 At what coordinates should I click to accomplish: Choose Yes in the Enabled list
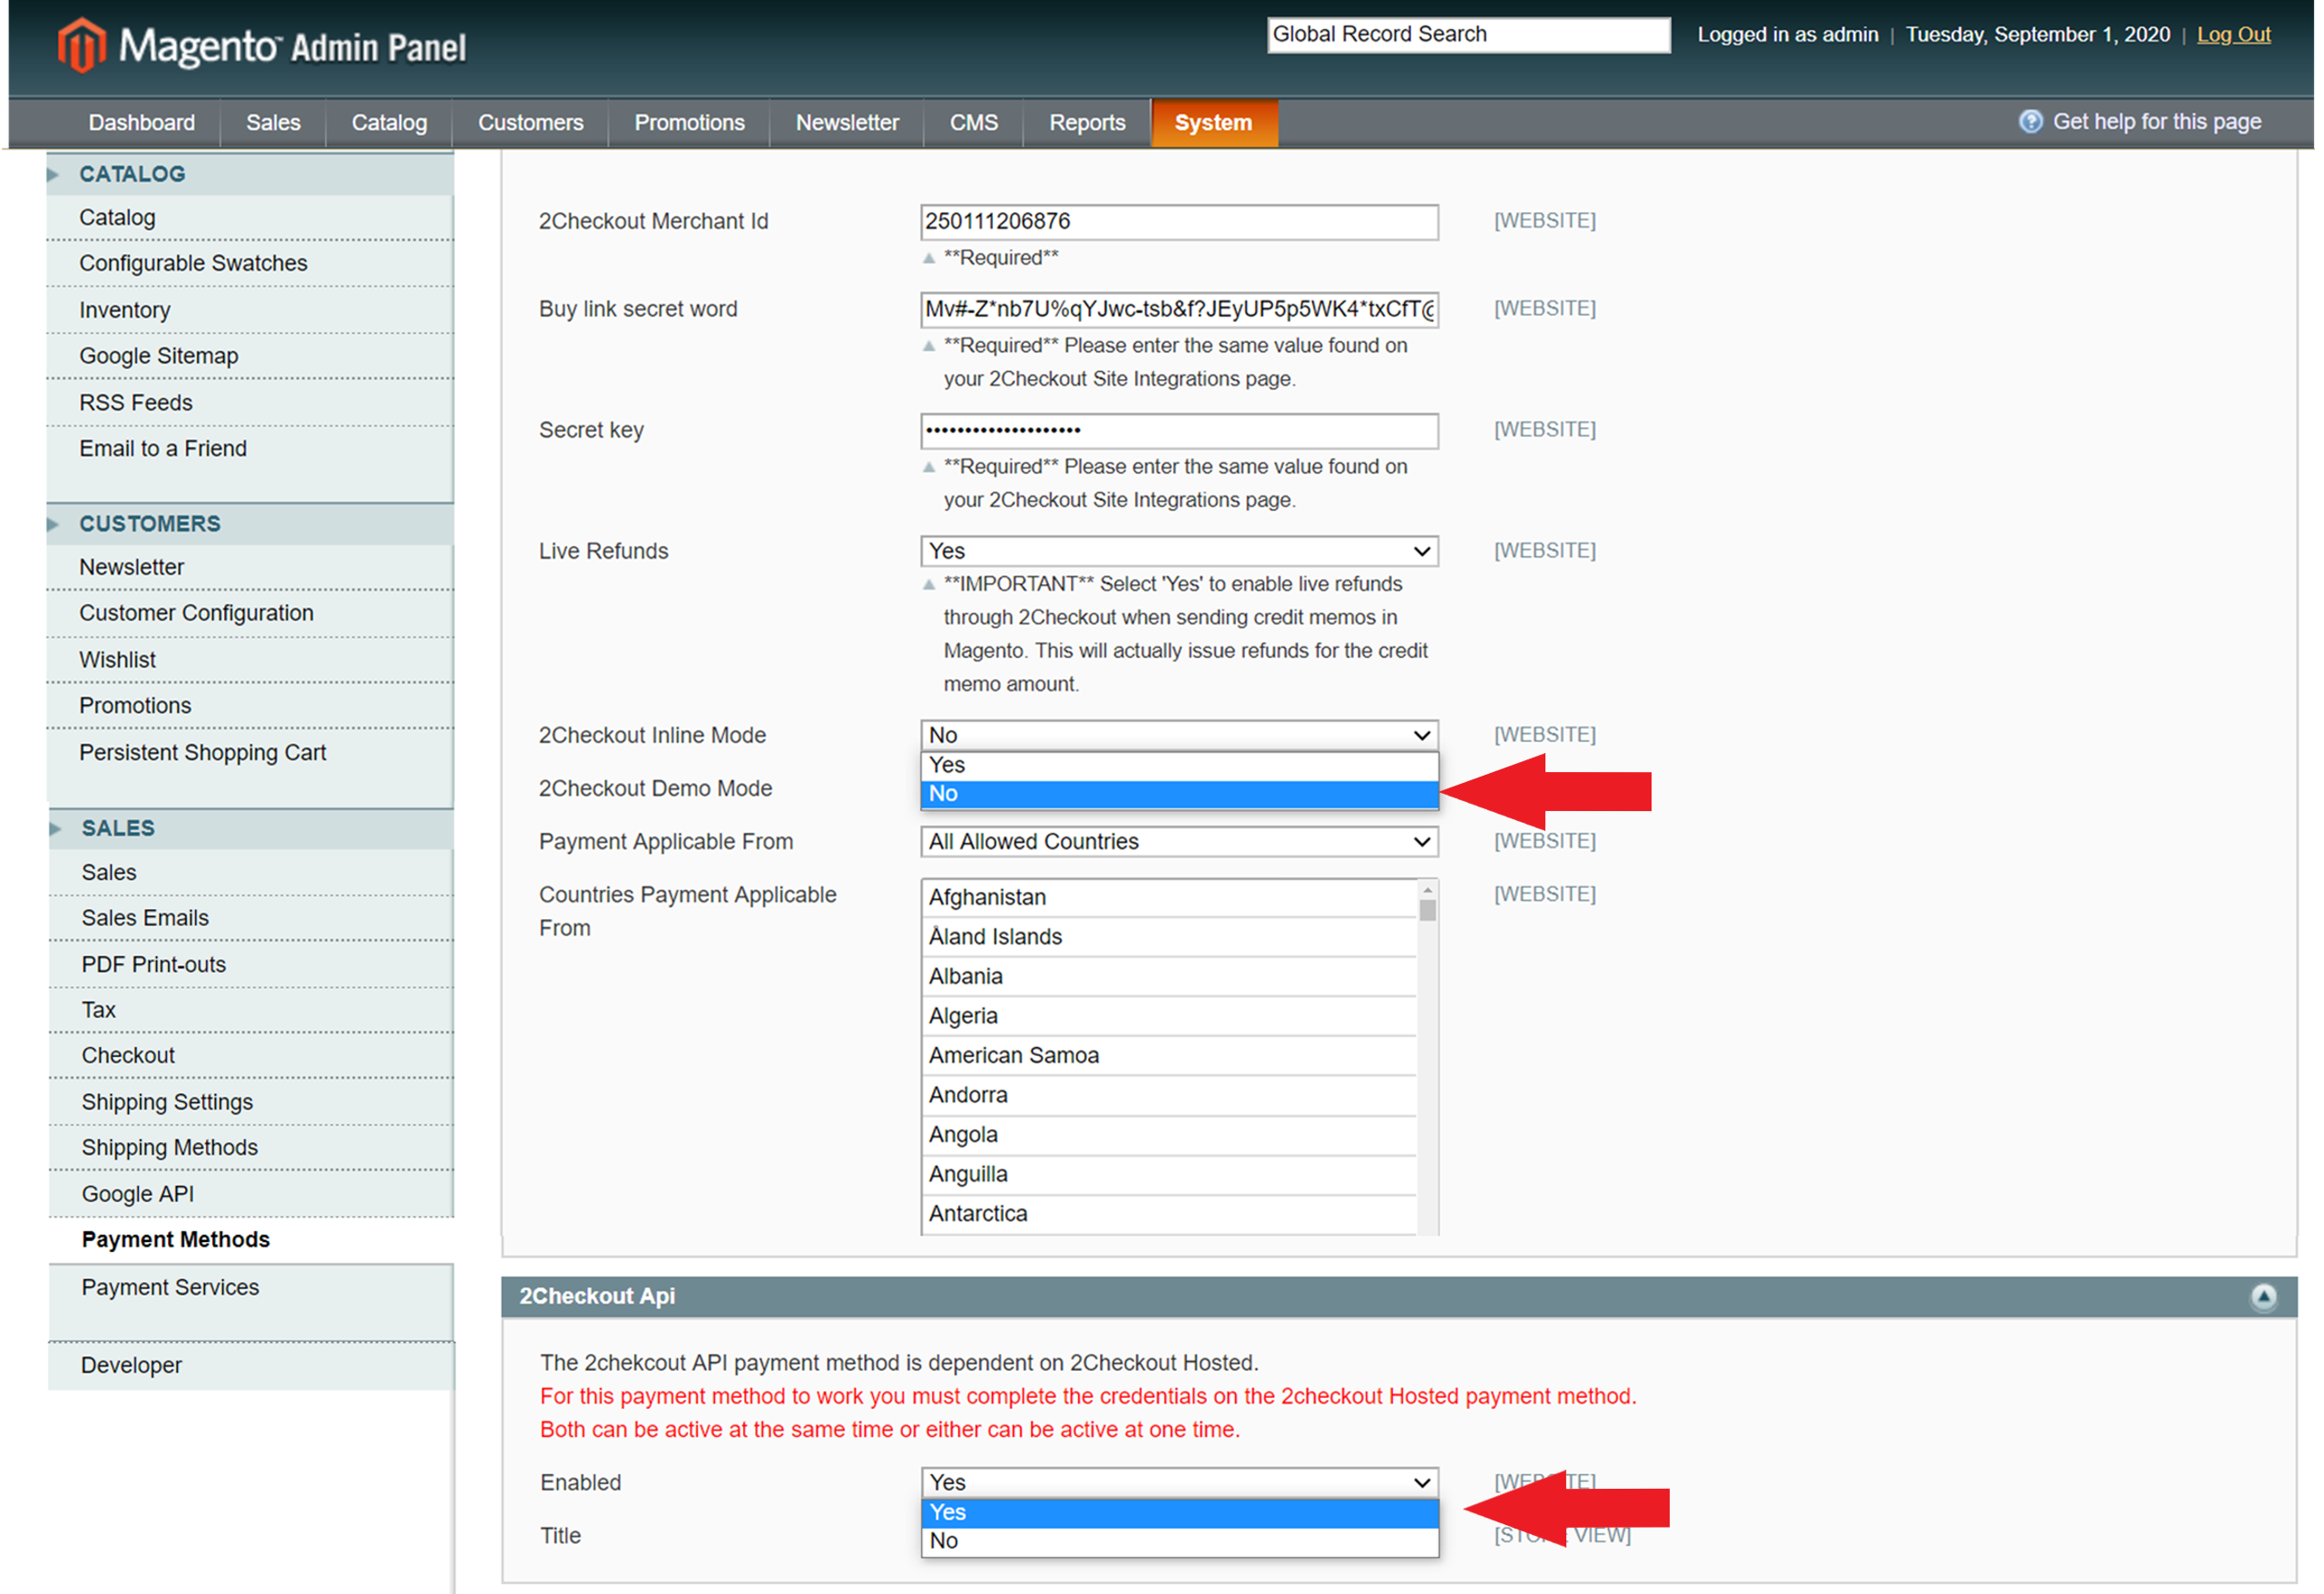point(1179,1513)
